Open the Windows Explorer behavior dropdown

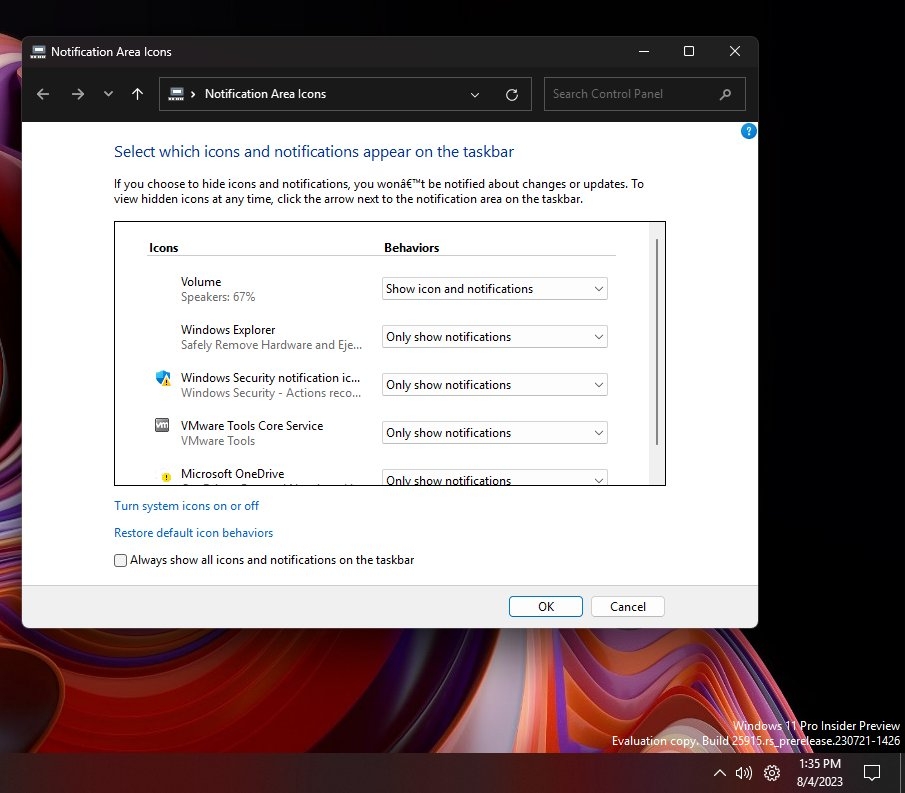495,336
